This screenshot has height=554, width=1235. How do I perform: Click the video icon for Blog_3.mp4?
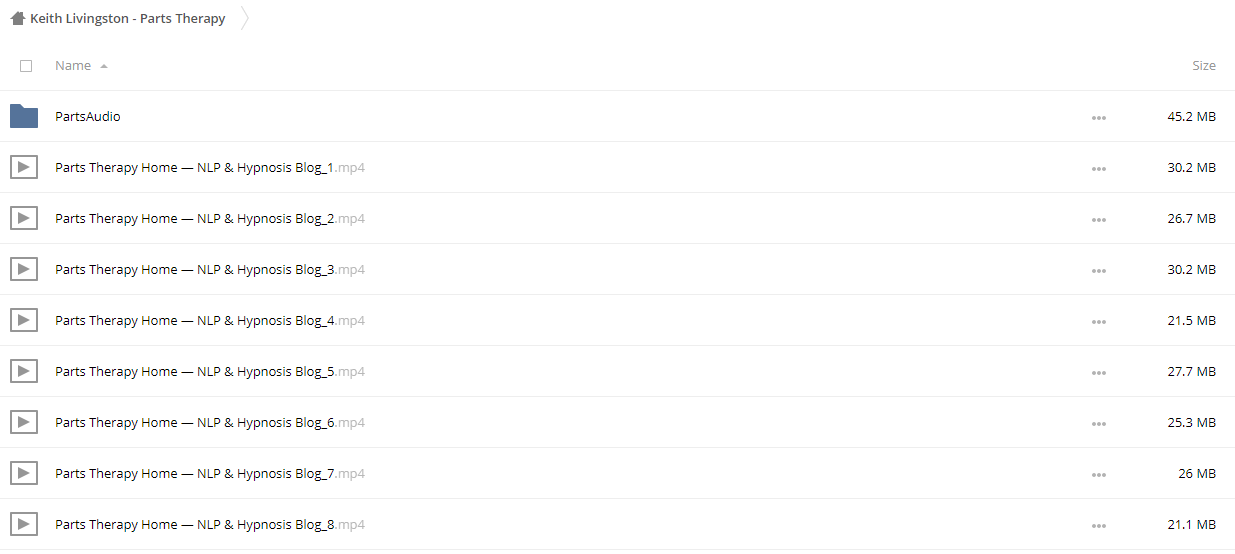pyautogui.click(x=24, y=269)
